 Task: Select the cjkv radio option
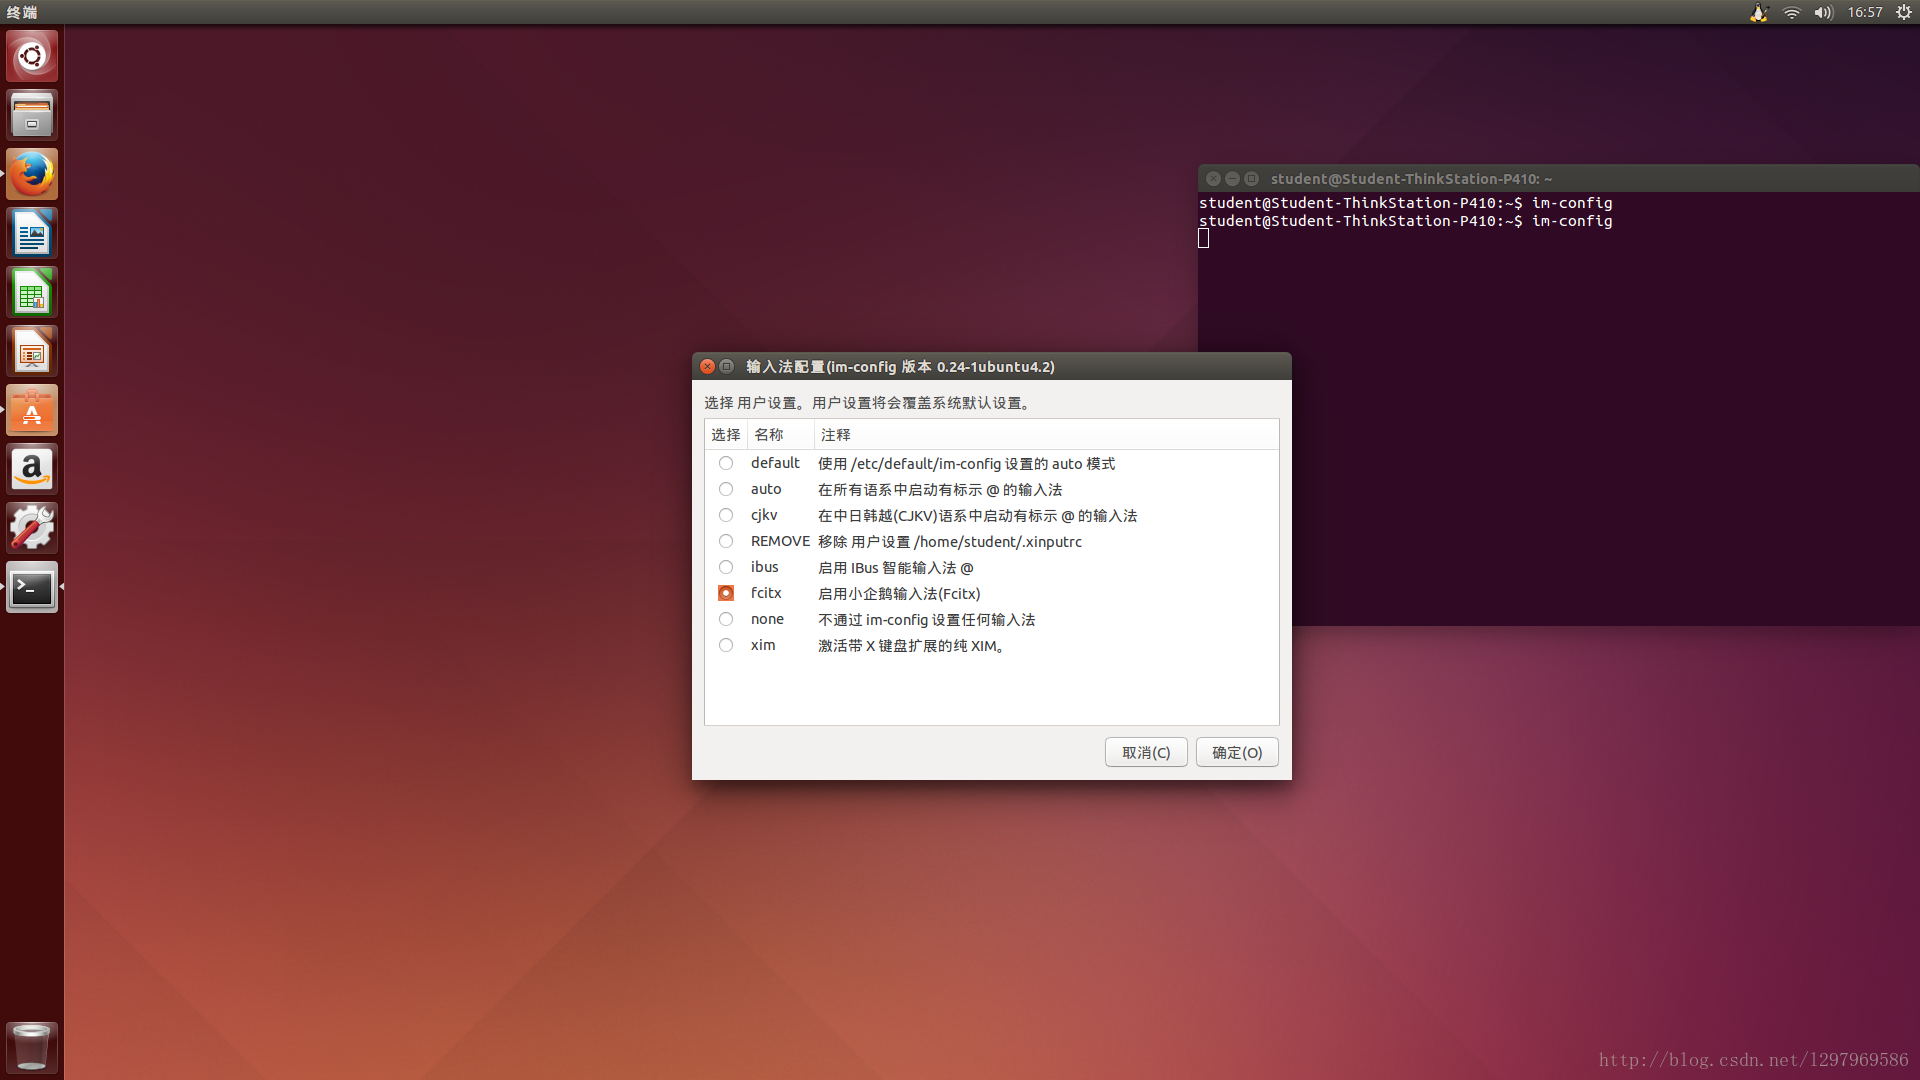point(726,515)
